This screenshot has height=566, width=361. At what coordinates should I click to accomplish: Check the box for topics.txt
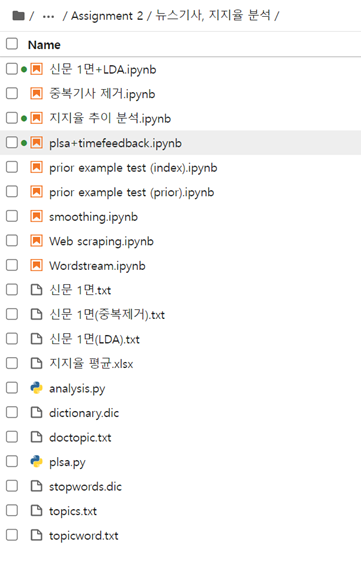12,510
